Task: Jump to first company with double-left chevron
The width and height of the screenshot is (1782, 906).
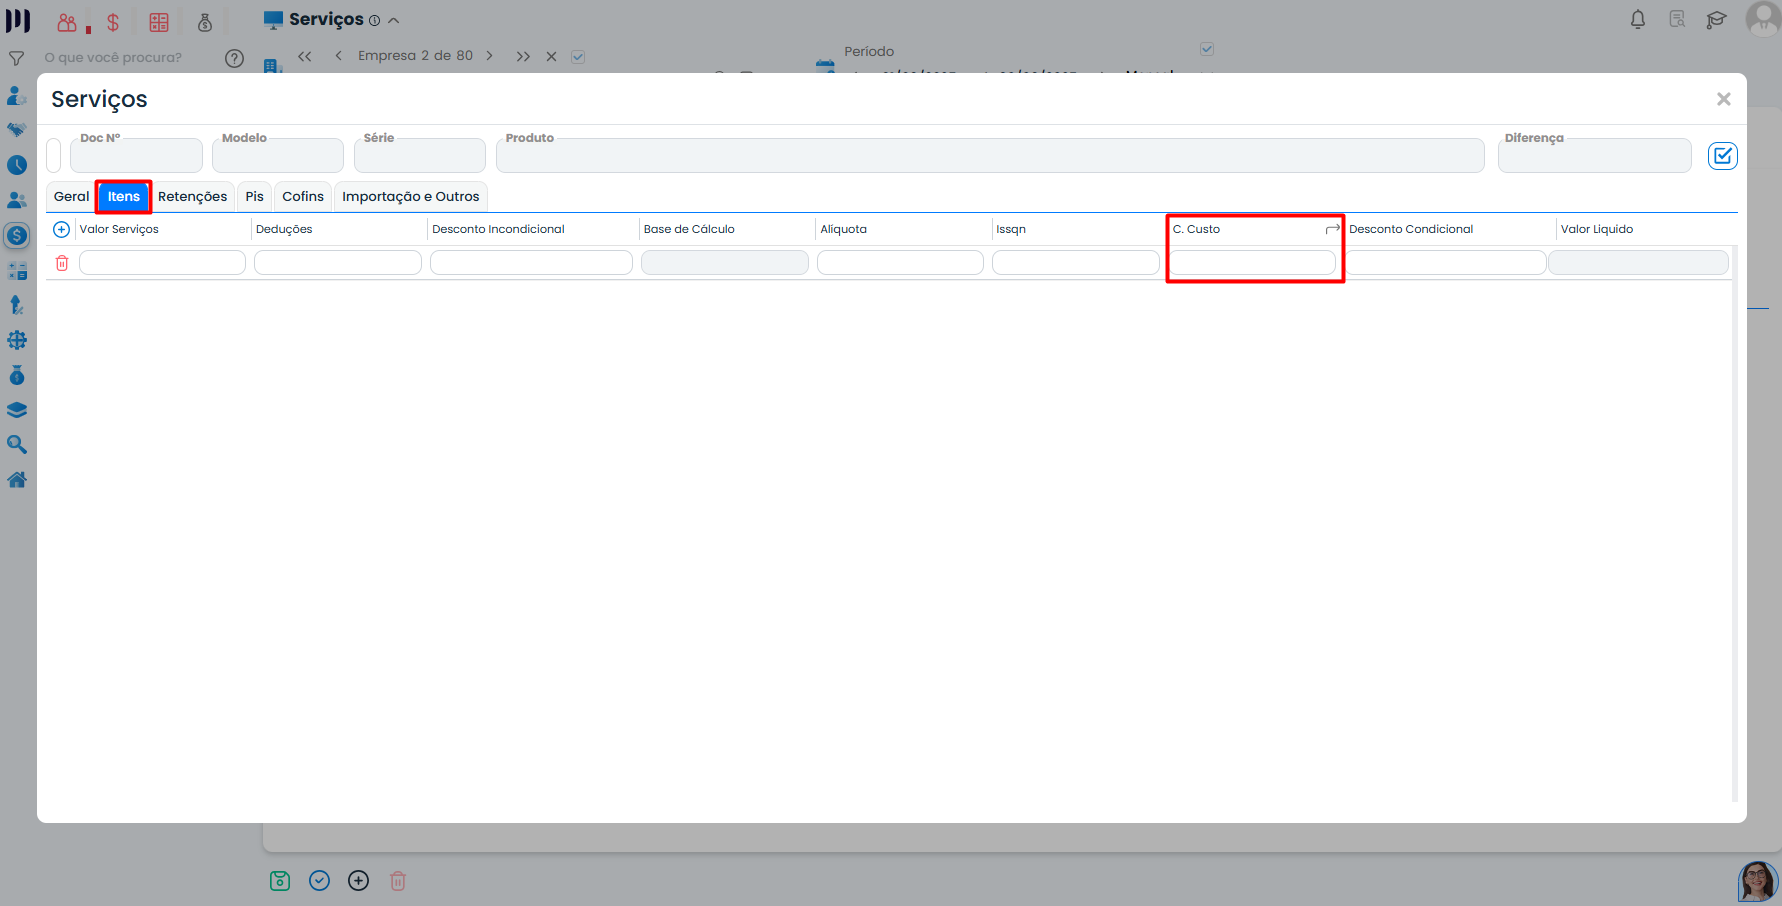Action: (x=305, y=56)
